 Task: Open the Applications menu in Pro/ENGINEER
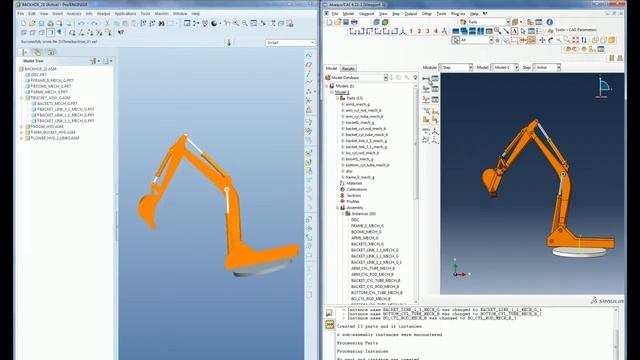click(x=125, y=13)
